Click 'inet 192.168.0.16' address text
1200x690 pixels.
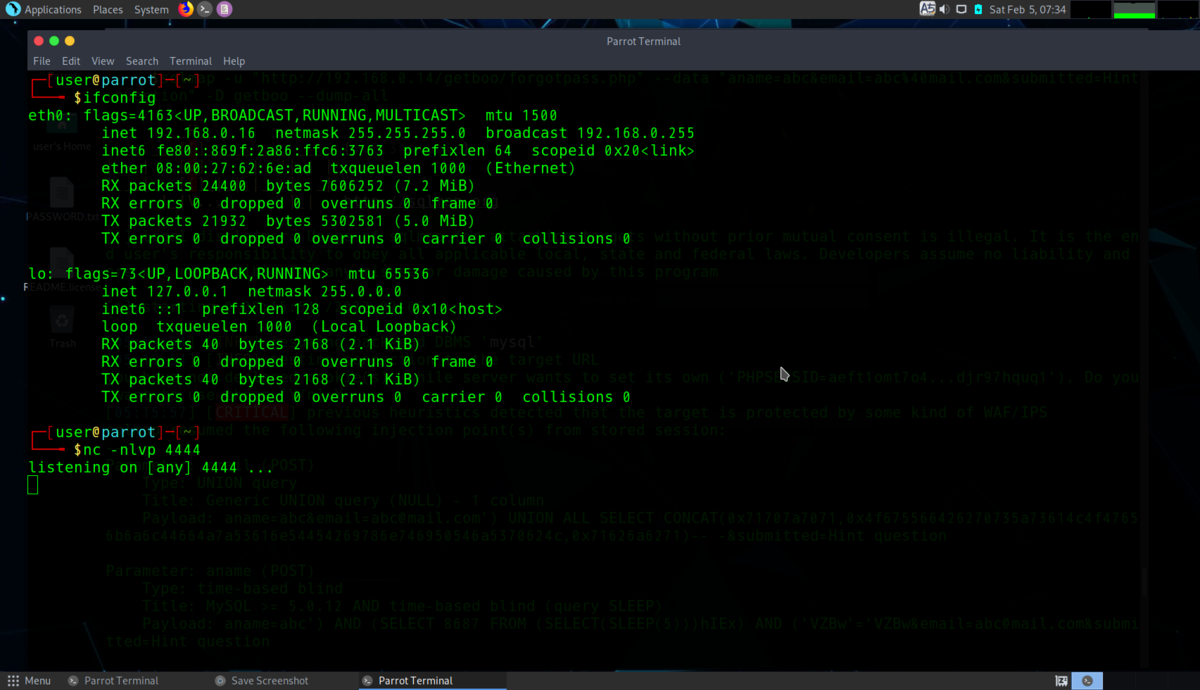pos(178,133)
